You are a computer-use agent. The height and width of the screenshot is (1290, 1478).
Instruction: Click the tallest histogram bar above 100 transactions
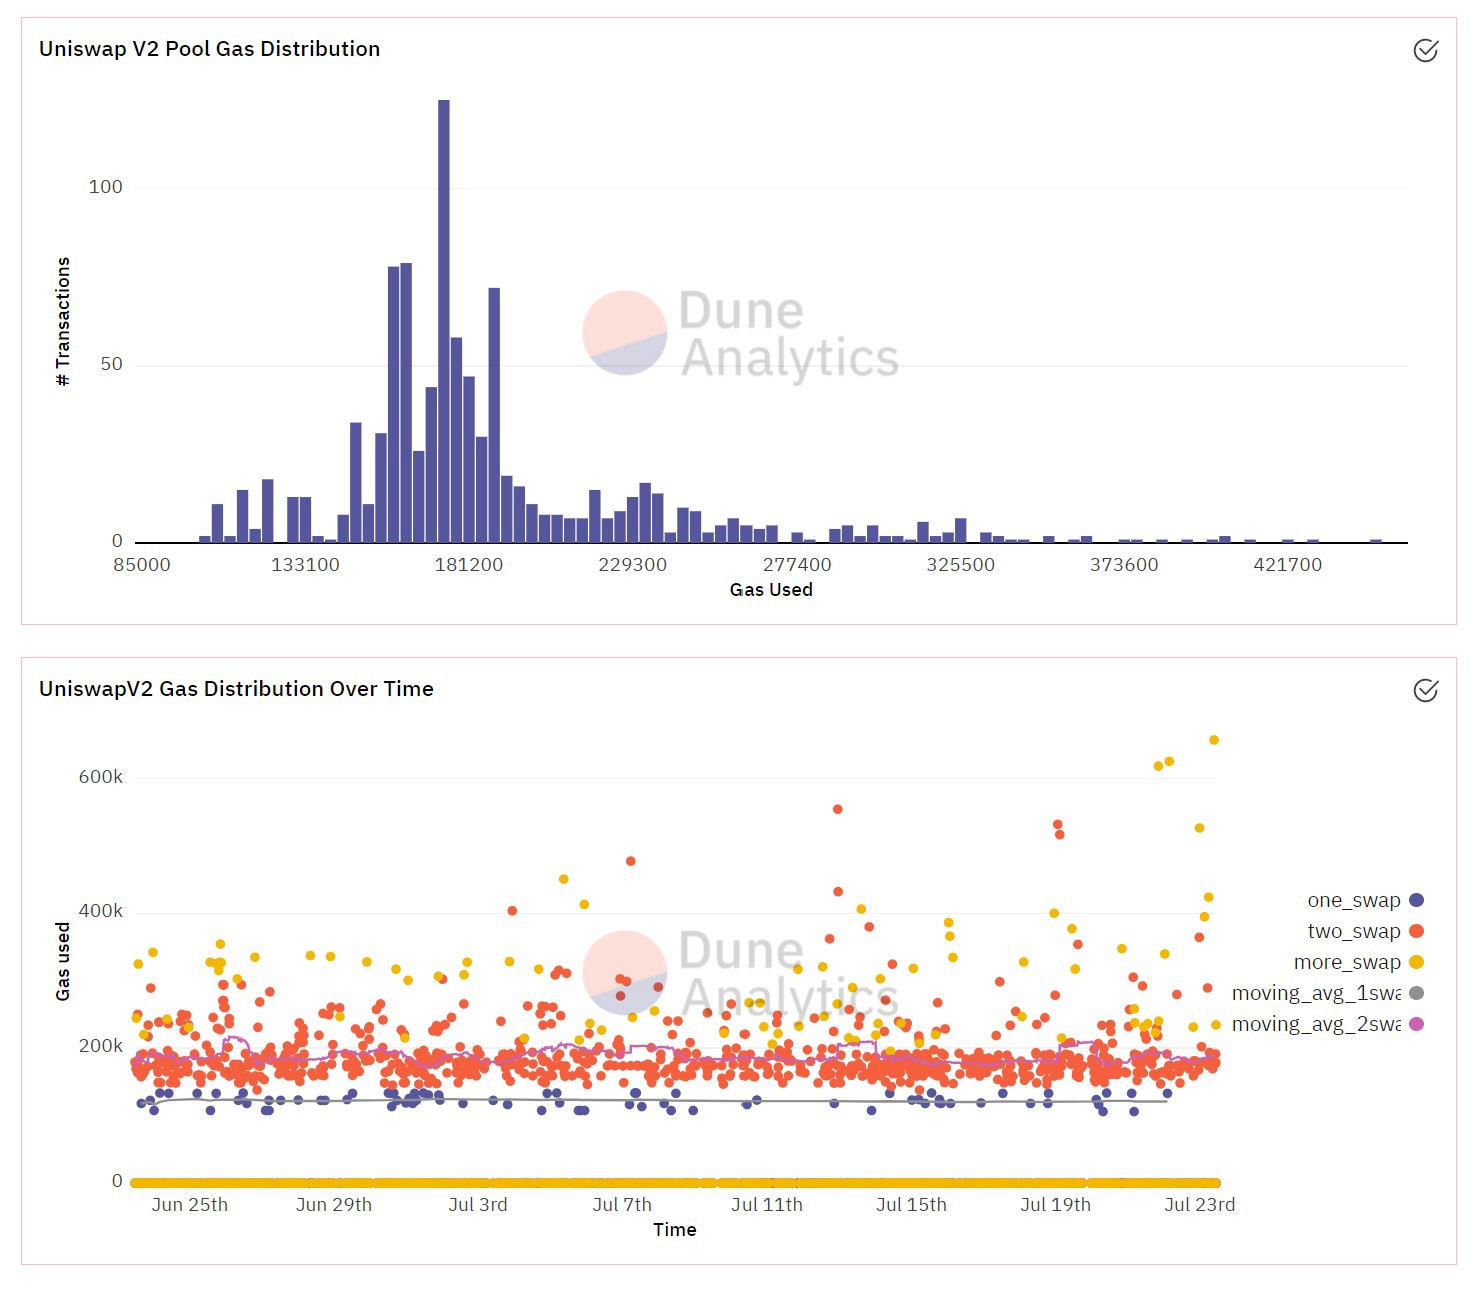pos(443,320)
